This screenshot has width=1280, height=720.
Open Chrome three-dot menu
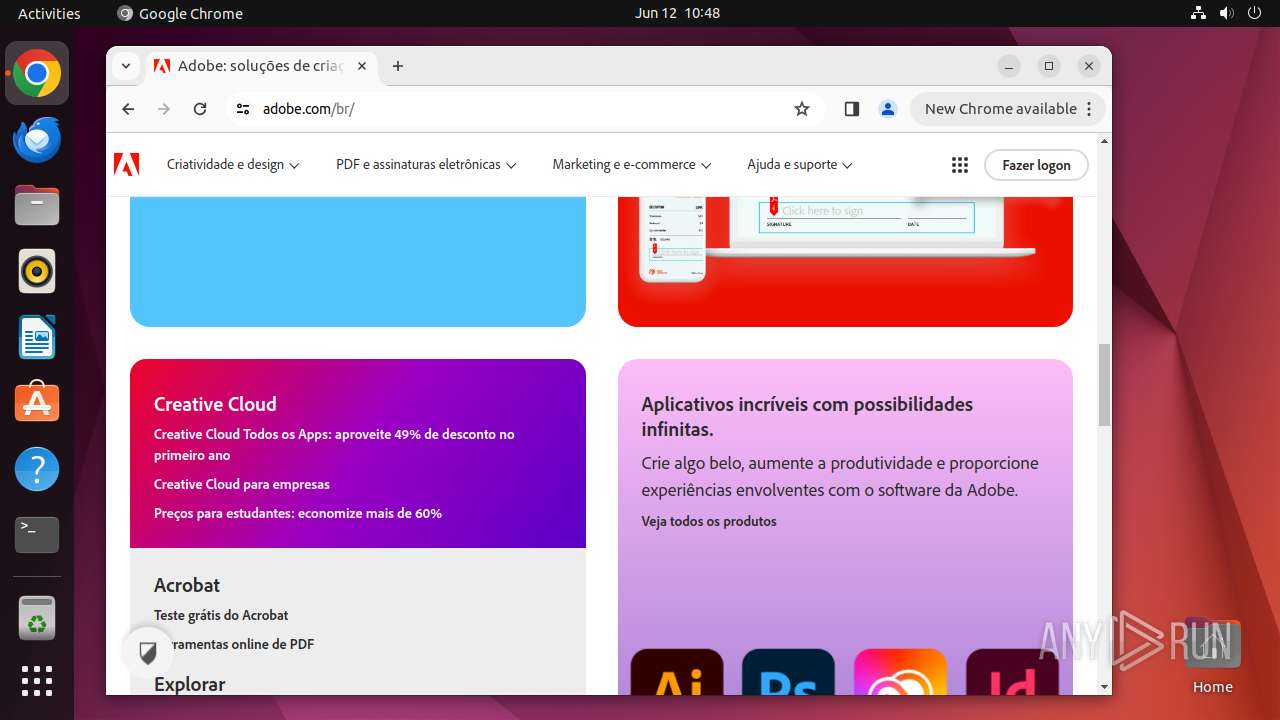point(1090,109)
